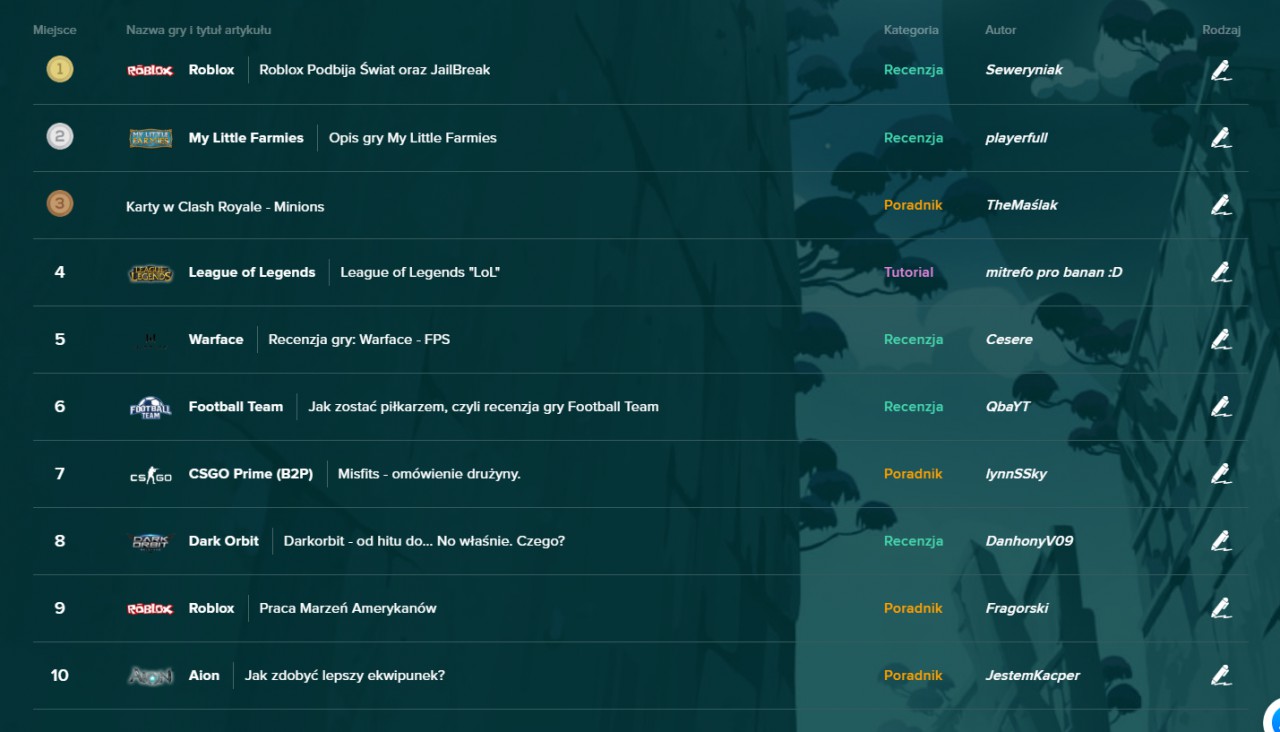Click the CSGO logo icon
Screen dimensions: 1280x732
(x=150, y=475)
